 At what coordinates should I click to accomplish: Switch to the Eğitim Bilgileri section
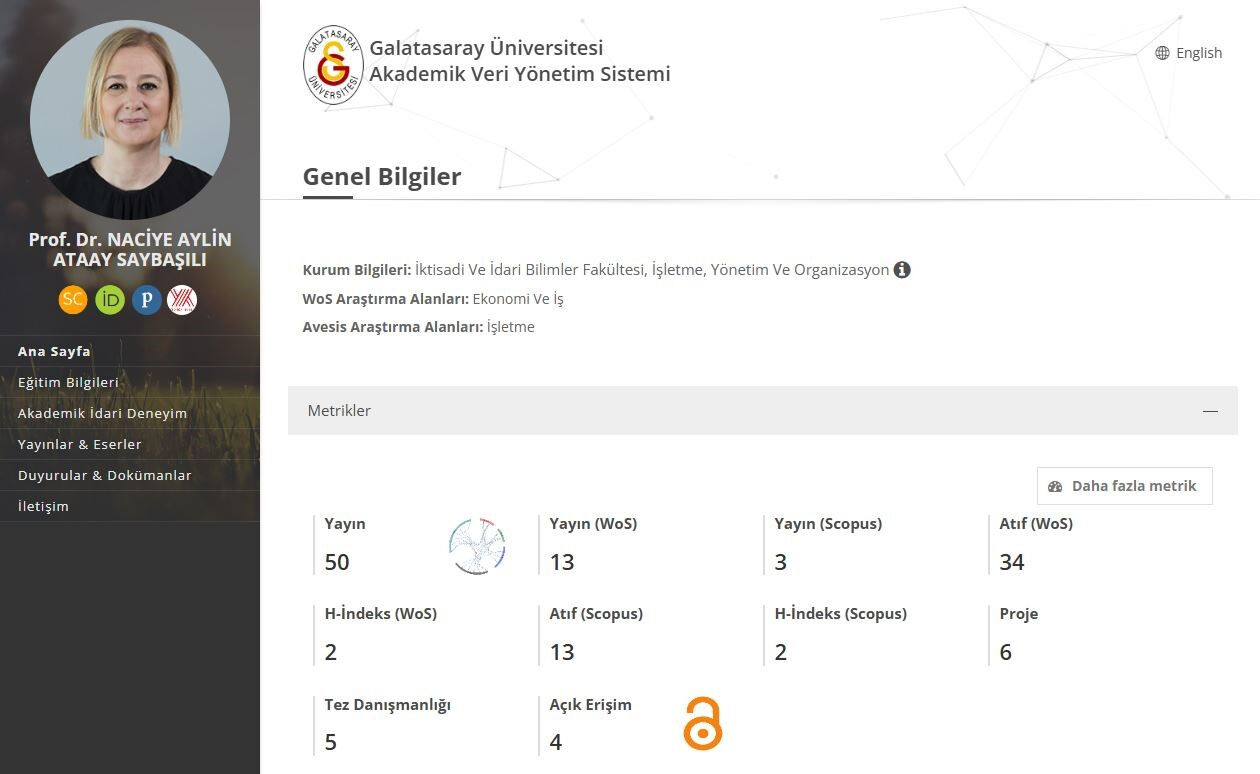click(68, 382)
